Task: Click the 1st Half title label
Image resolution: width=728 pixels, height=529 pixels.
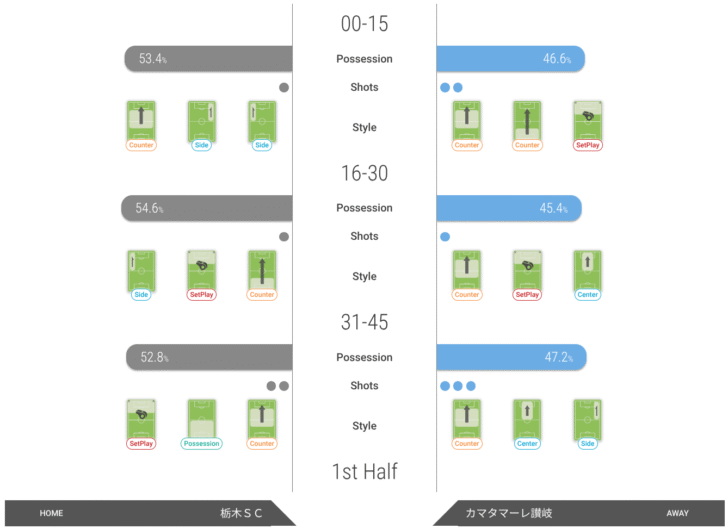Action: tap(364, 471)
